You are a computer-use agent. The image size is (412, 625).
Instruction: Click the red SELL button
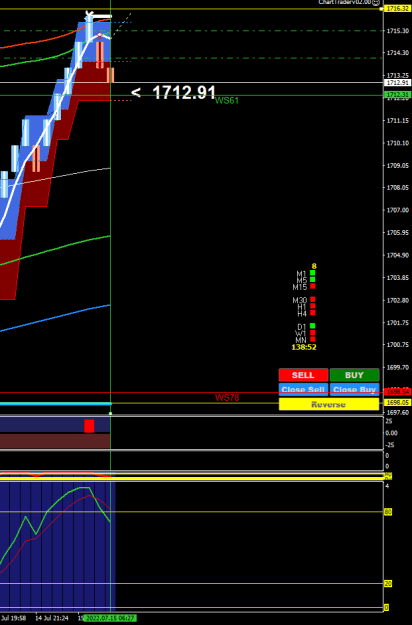[x=303, y=375]
